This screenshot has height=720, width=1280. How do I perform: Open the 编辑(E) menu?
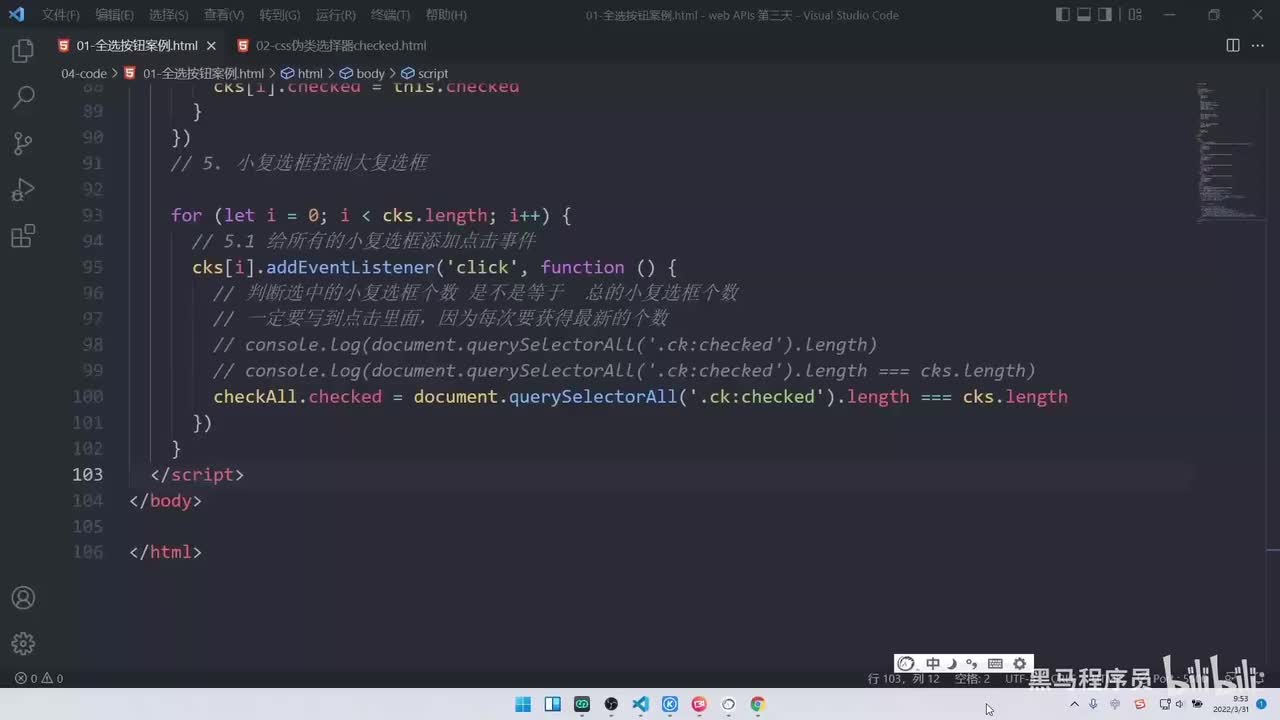115,15
